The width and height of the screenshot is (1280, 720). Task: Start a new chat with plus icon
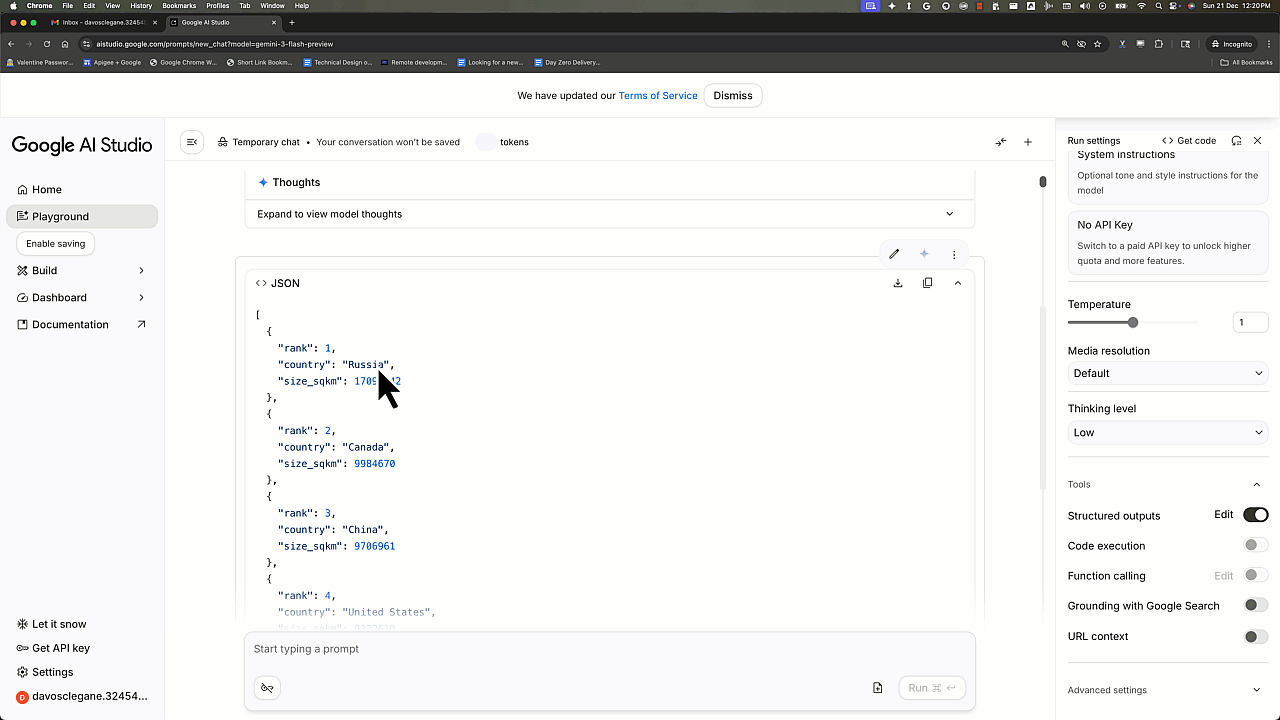[1028, 142]
